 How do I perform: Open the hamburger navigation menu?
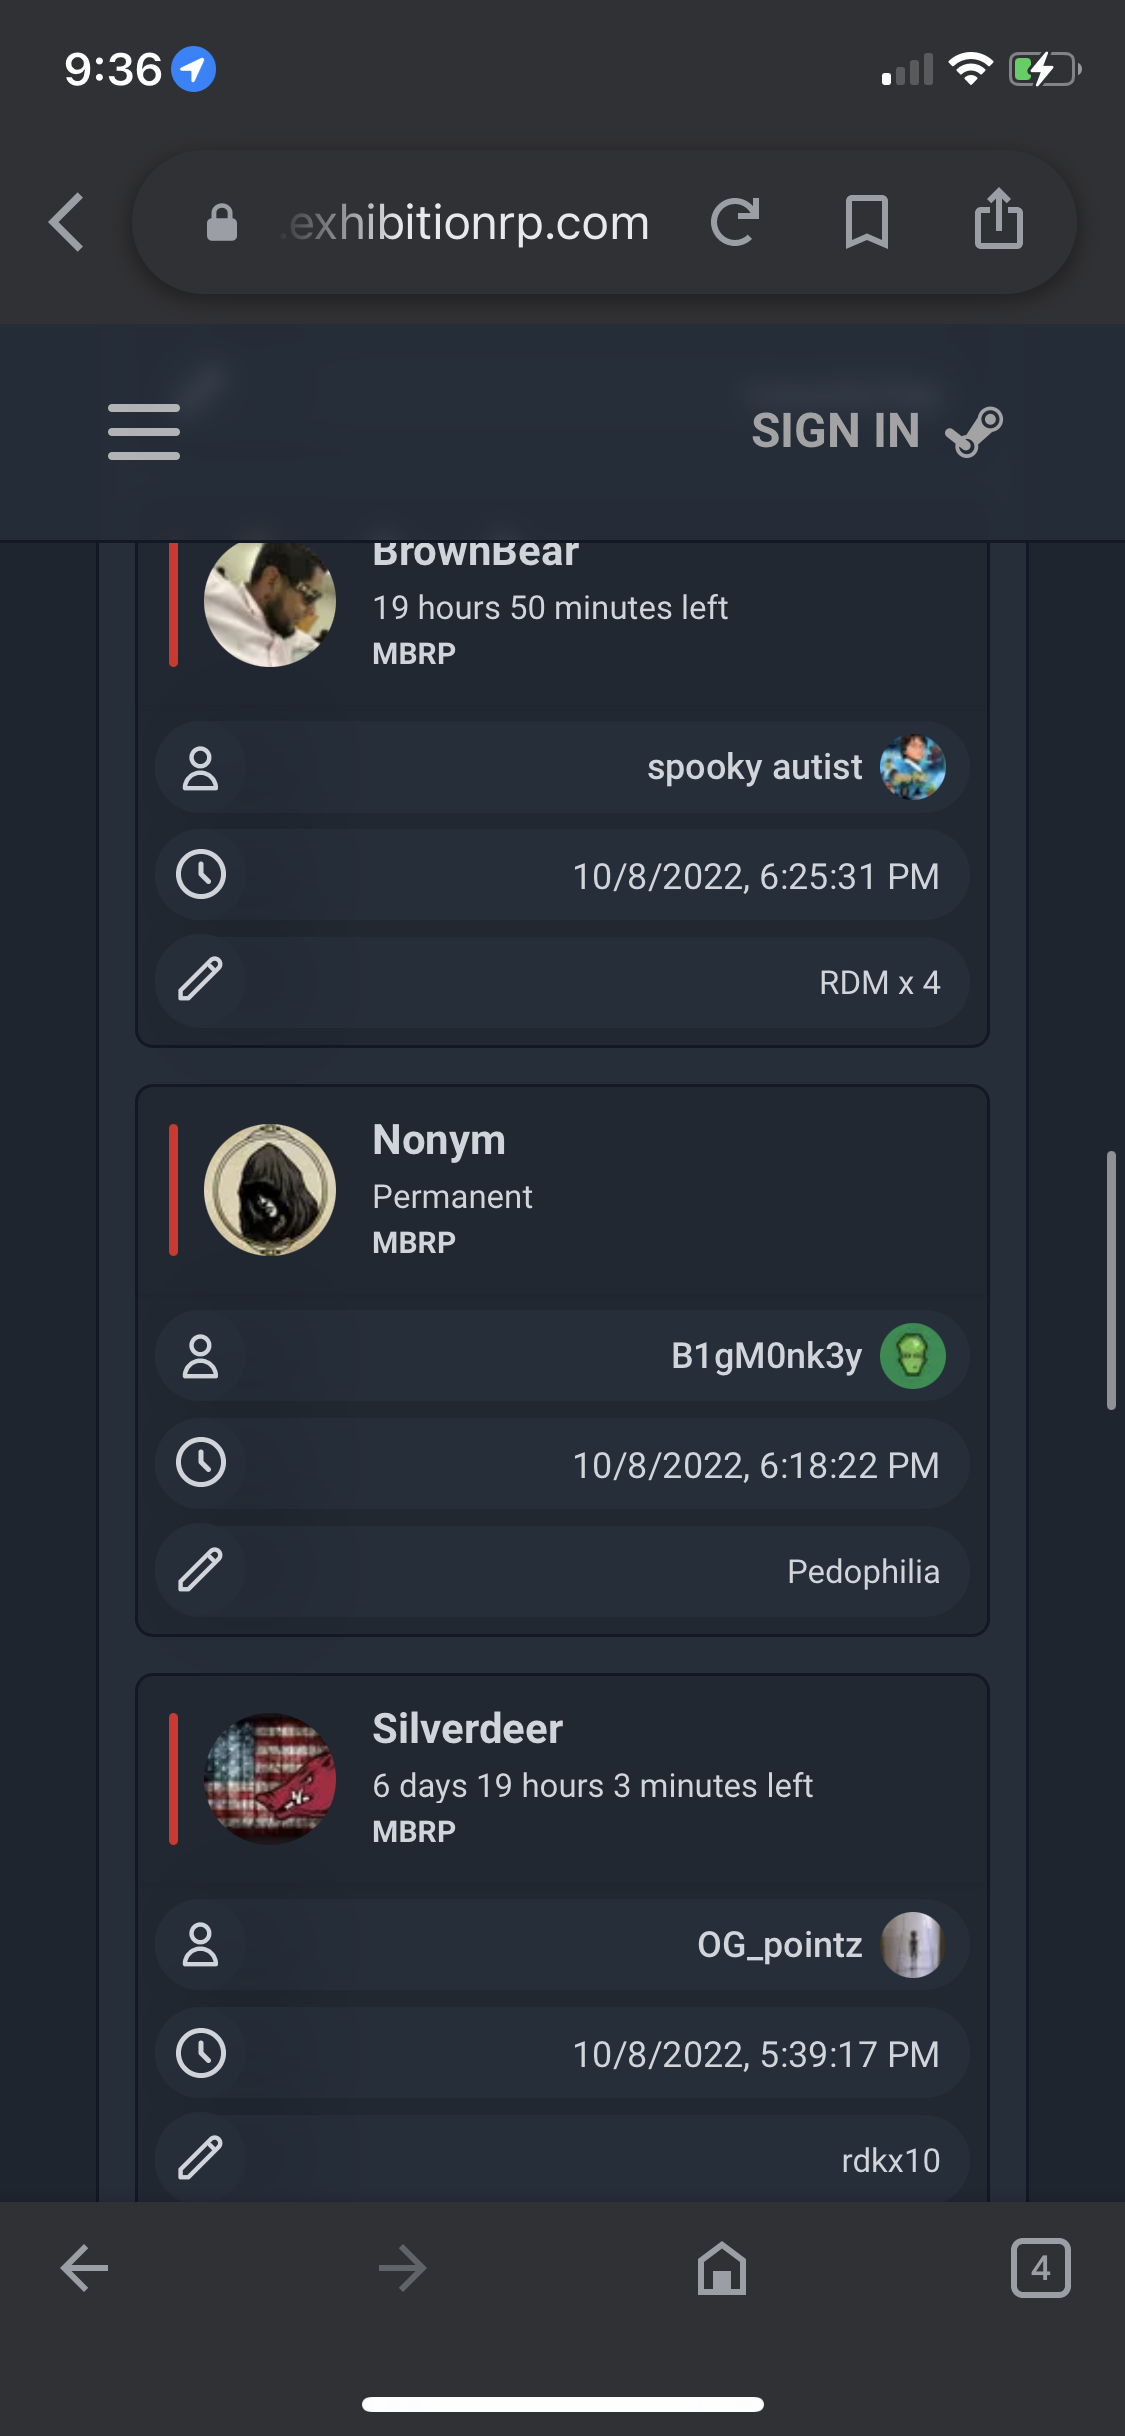pyautogui.click(x=144, y=432)
